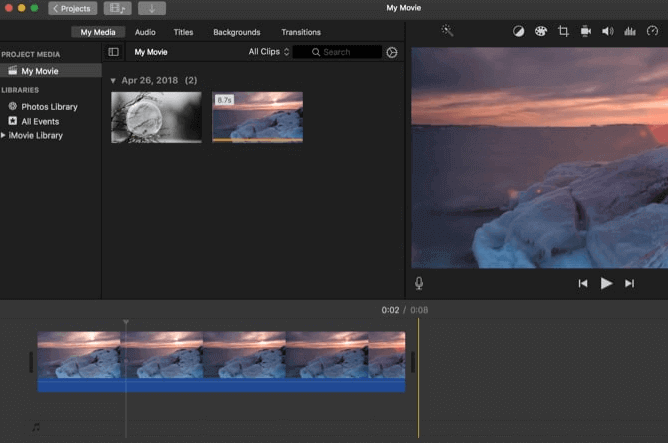Expand the iMovie Library tree item
668x443 pixels.
(x=4, y=135)
